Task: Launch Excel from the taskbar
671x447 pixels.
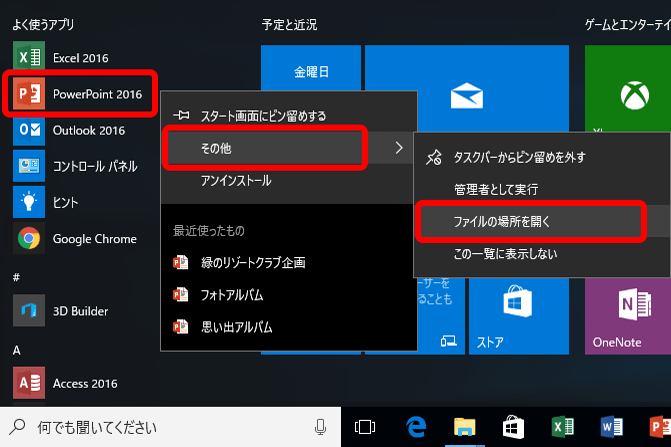Action: tap(562, 427)
